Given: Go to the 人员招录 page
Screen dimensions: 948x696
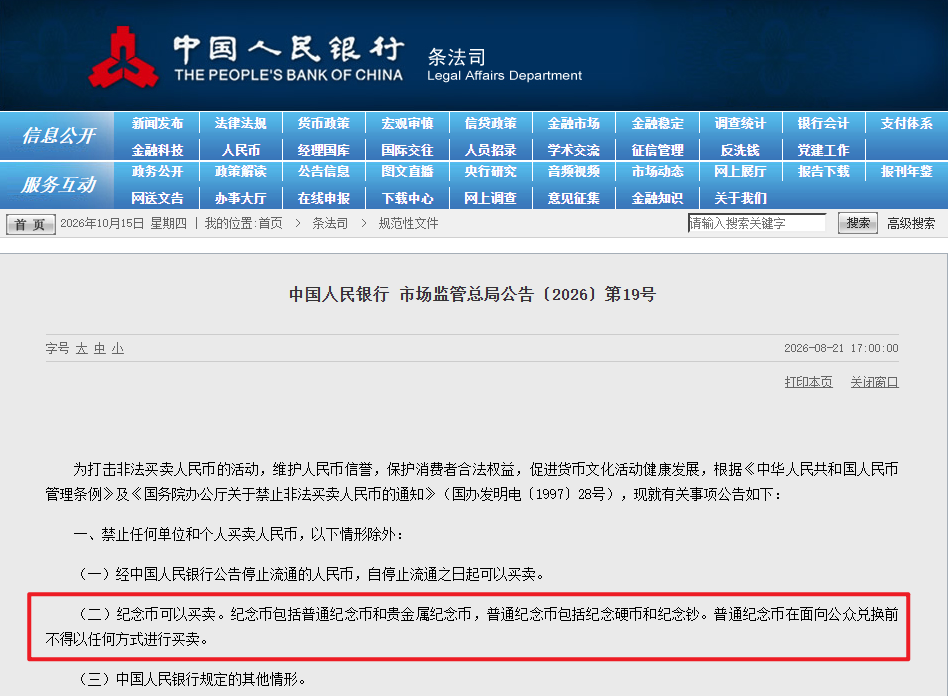Looking at the screenshot, I should click(490, 150).
